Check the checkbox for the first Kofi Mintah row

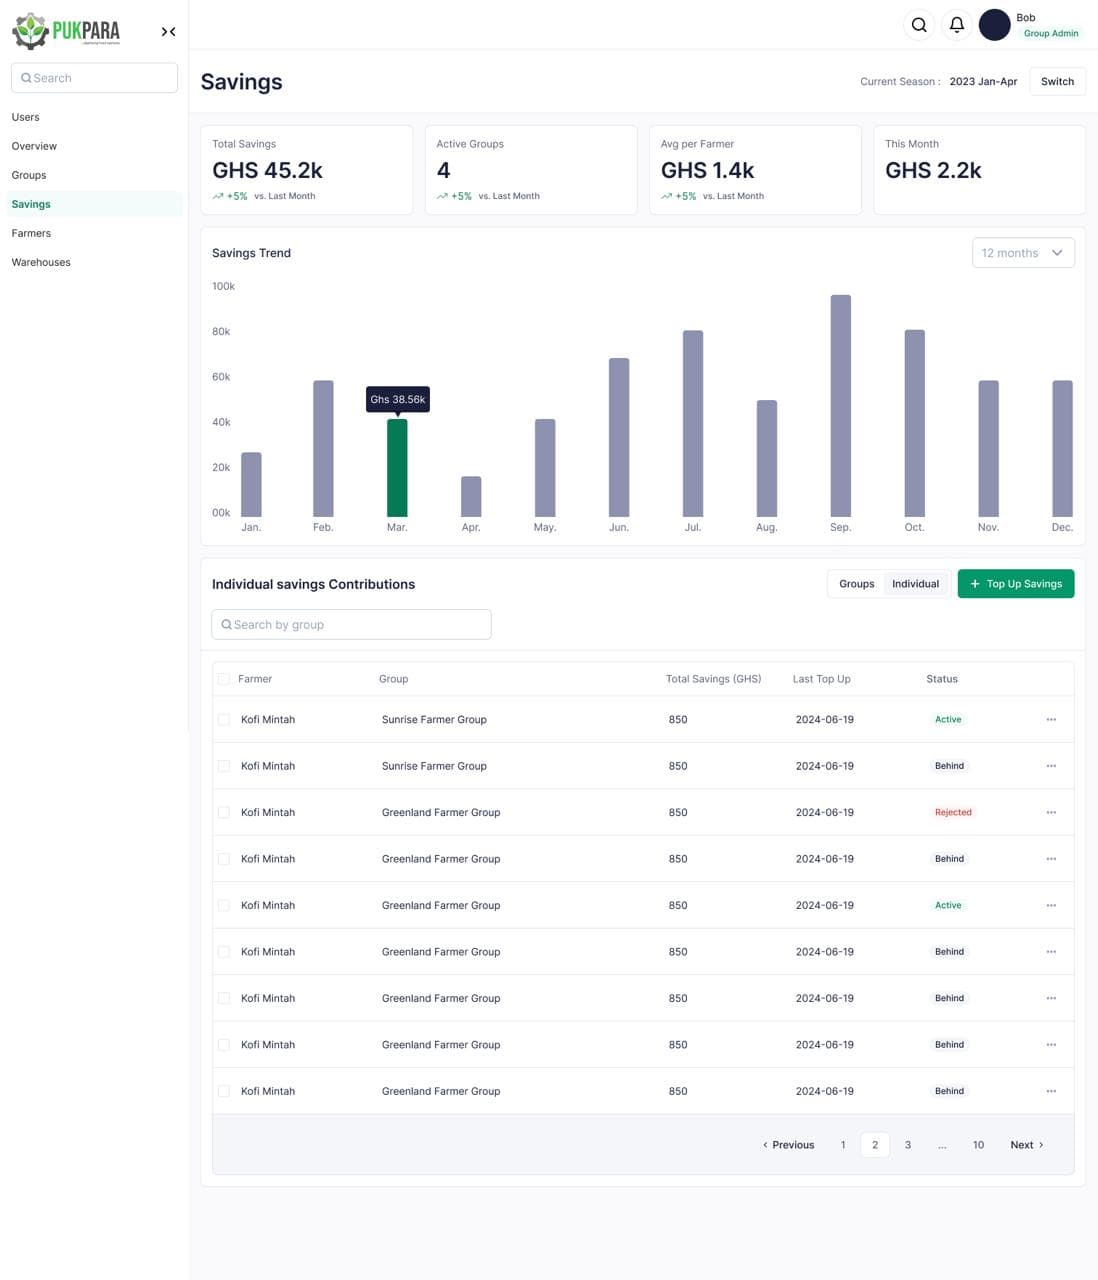click(224, 719)
